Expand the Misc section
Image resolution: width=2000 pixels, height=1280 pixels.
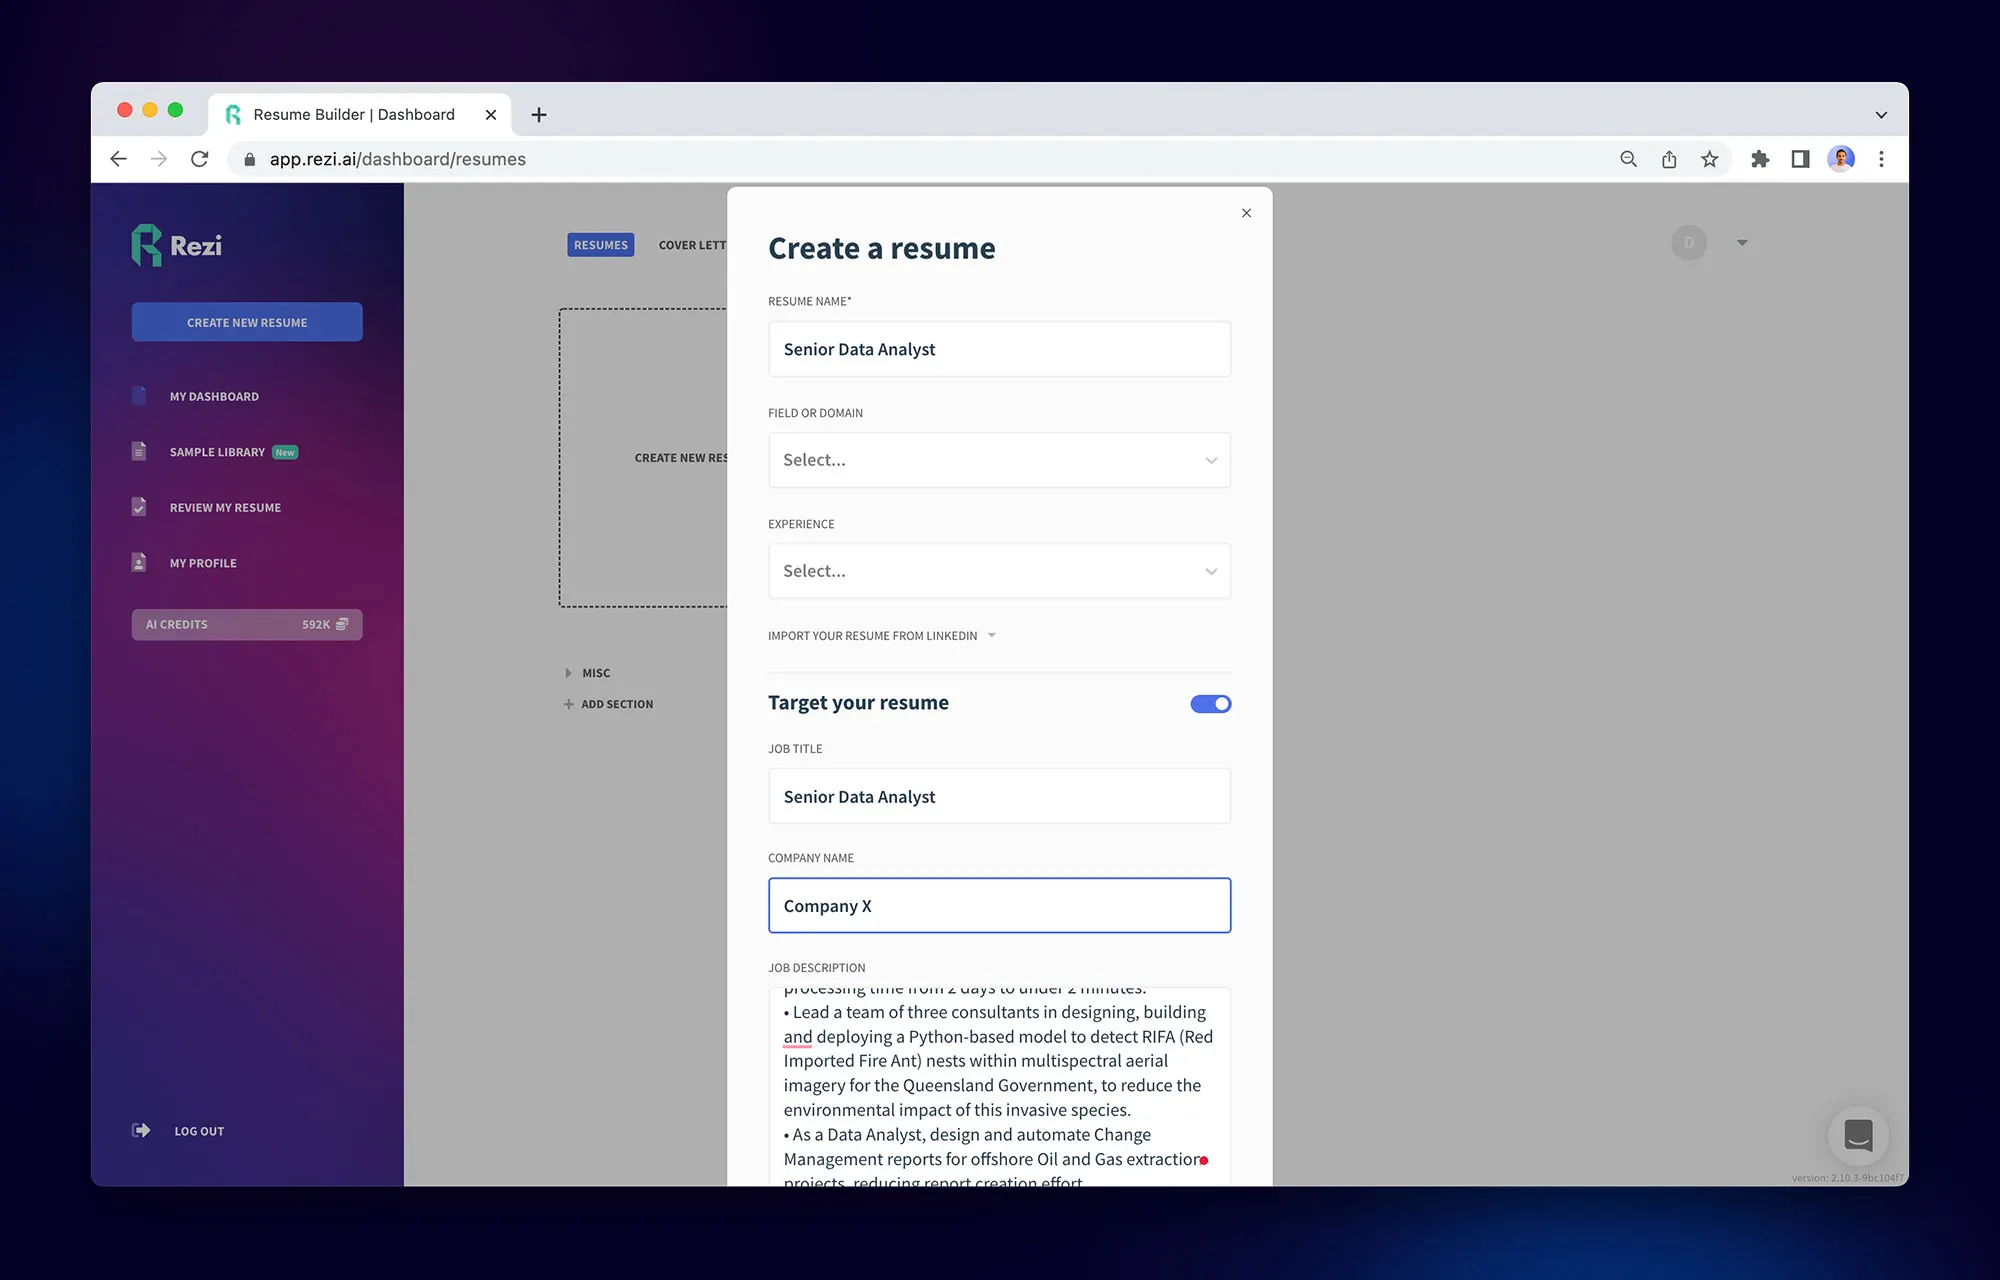[588, 673]
